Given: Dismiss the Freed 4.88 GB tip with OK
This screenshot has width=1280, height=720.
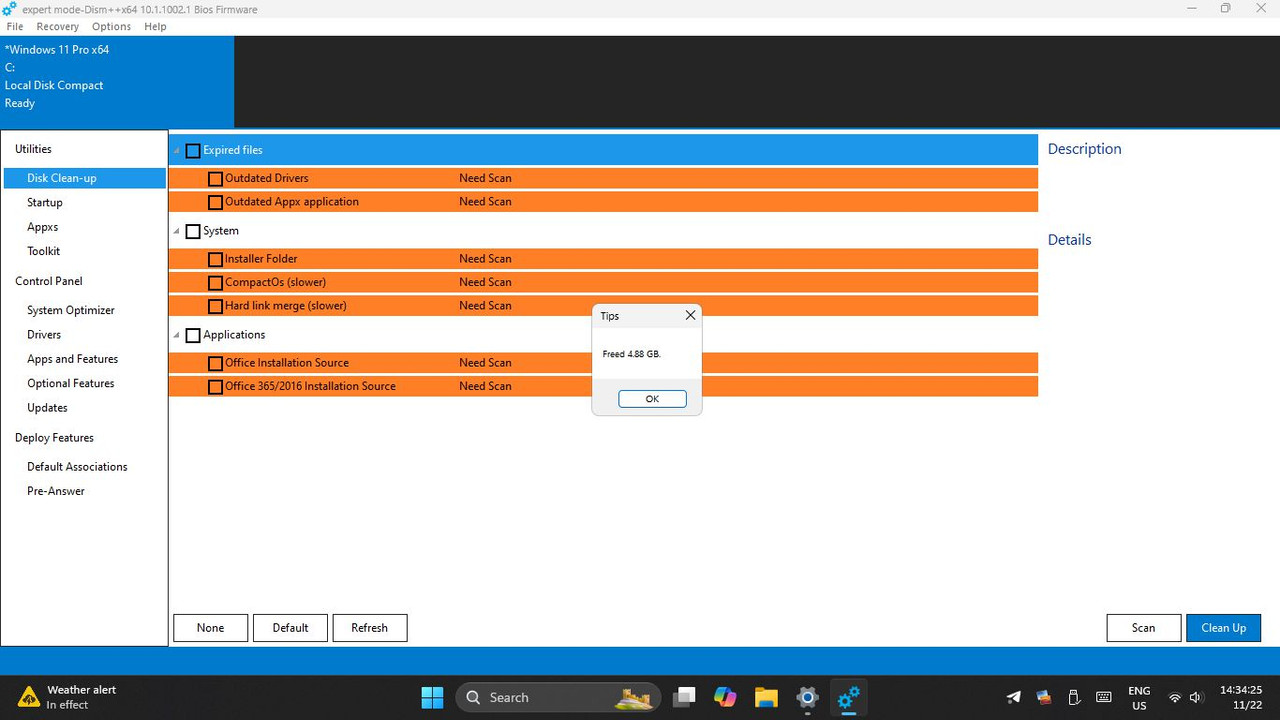Looking at the screenshot, I should pos(652,398).
